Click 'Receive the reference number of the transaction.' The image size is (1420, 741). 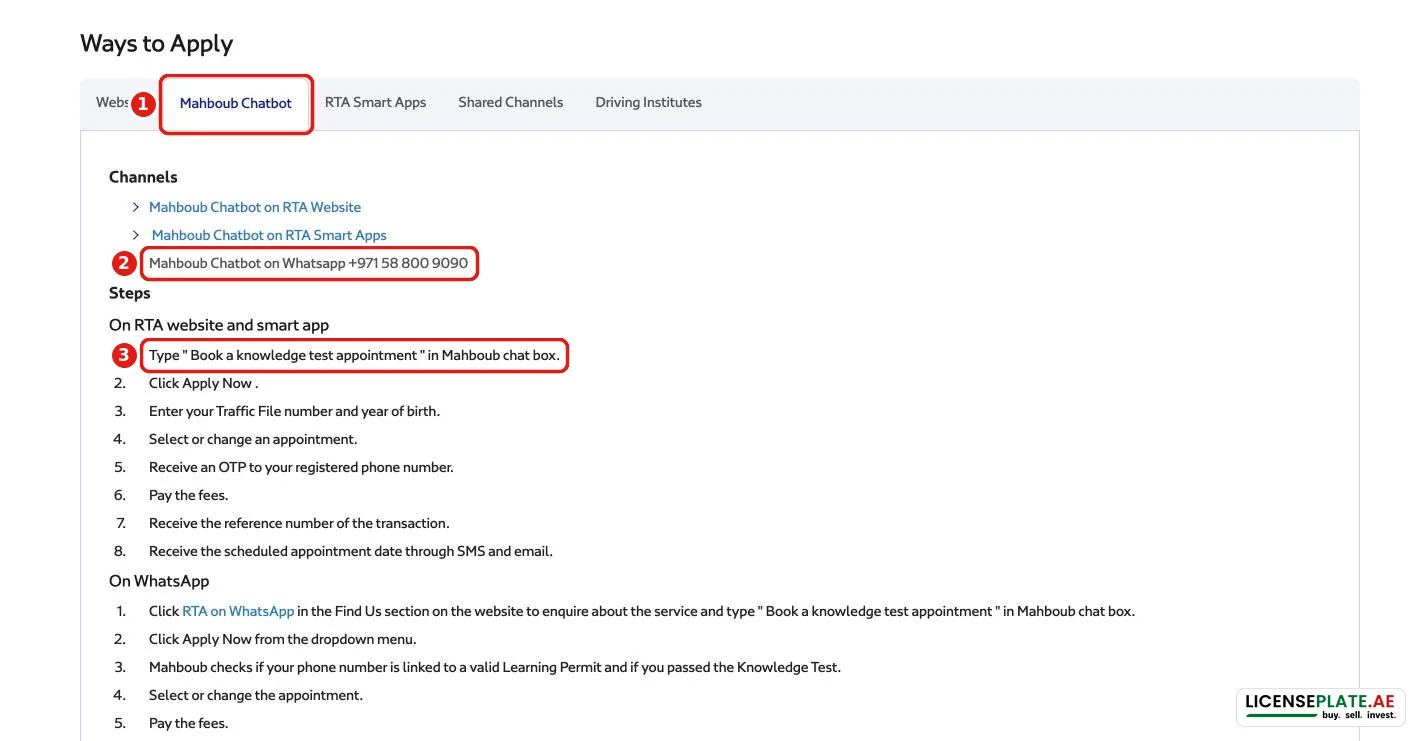click(x=299, y=523)
